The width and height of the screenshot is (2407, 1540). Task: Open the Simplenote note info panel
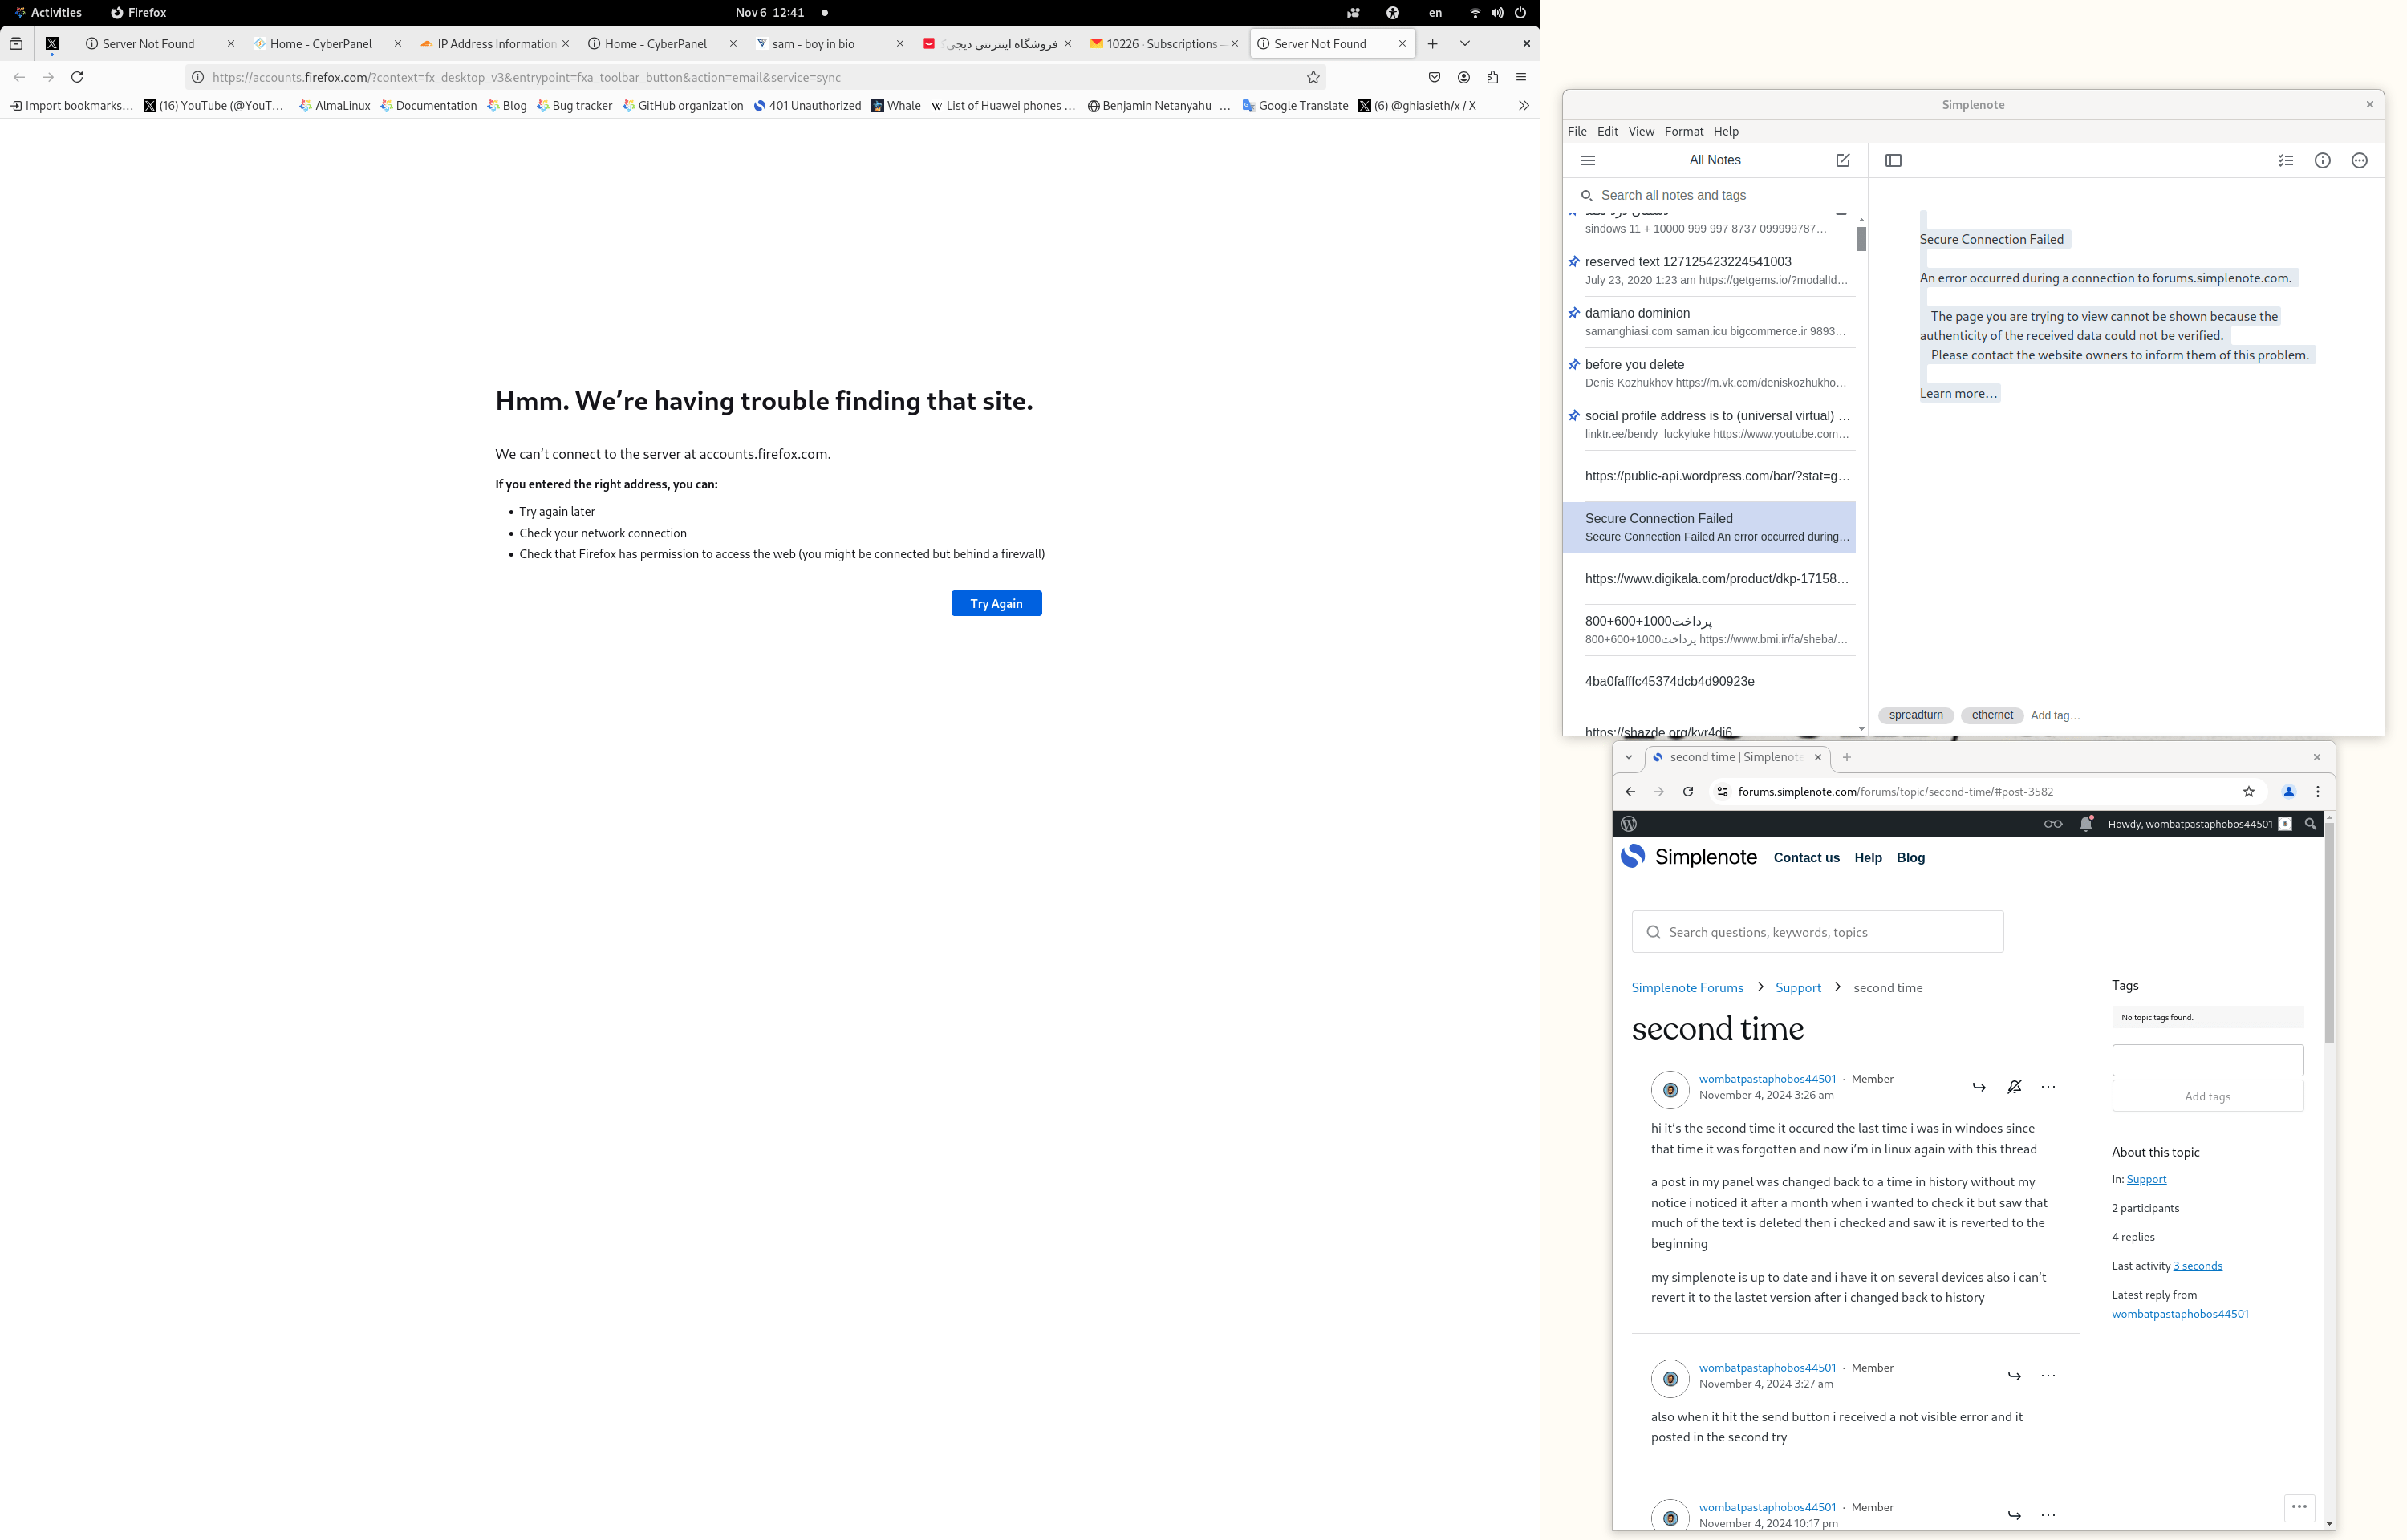coord(2322,160)
